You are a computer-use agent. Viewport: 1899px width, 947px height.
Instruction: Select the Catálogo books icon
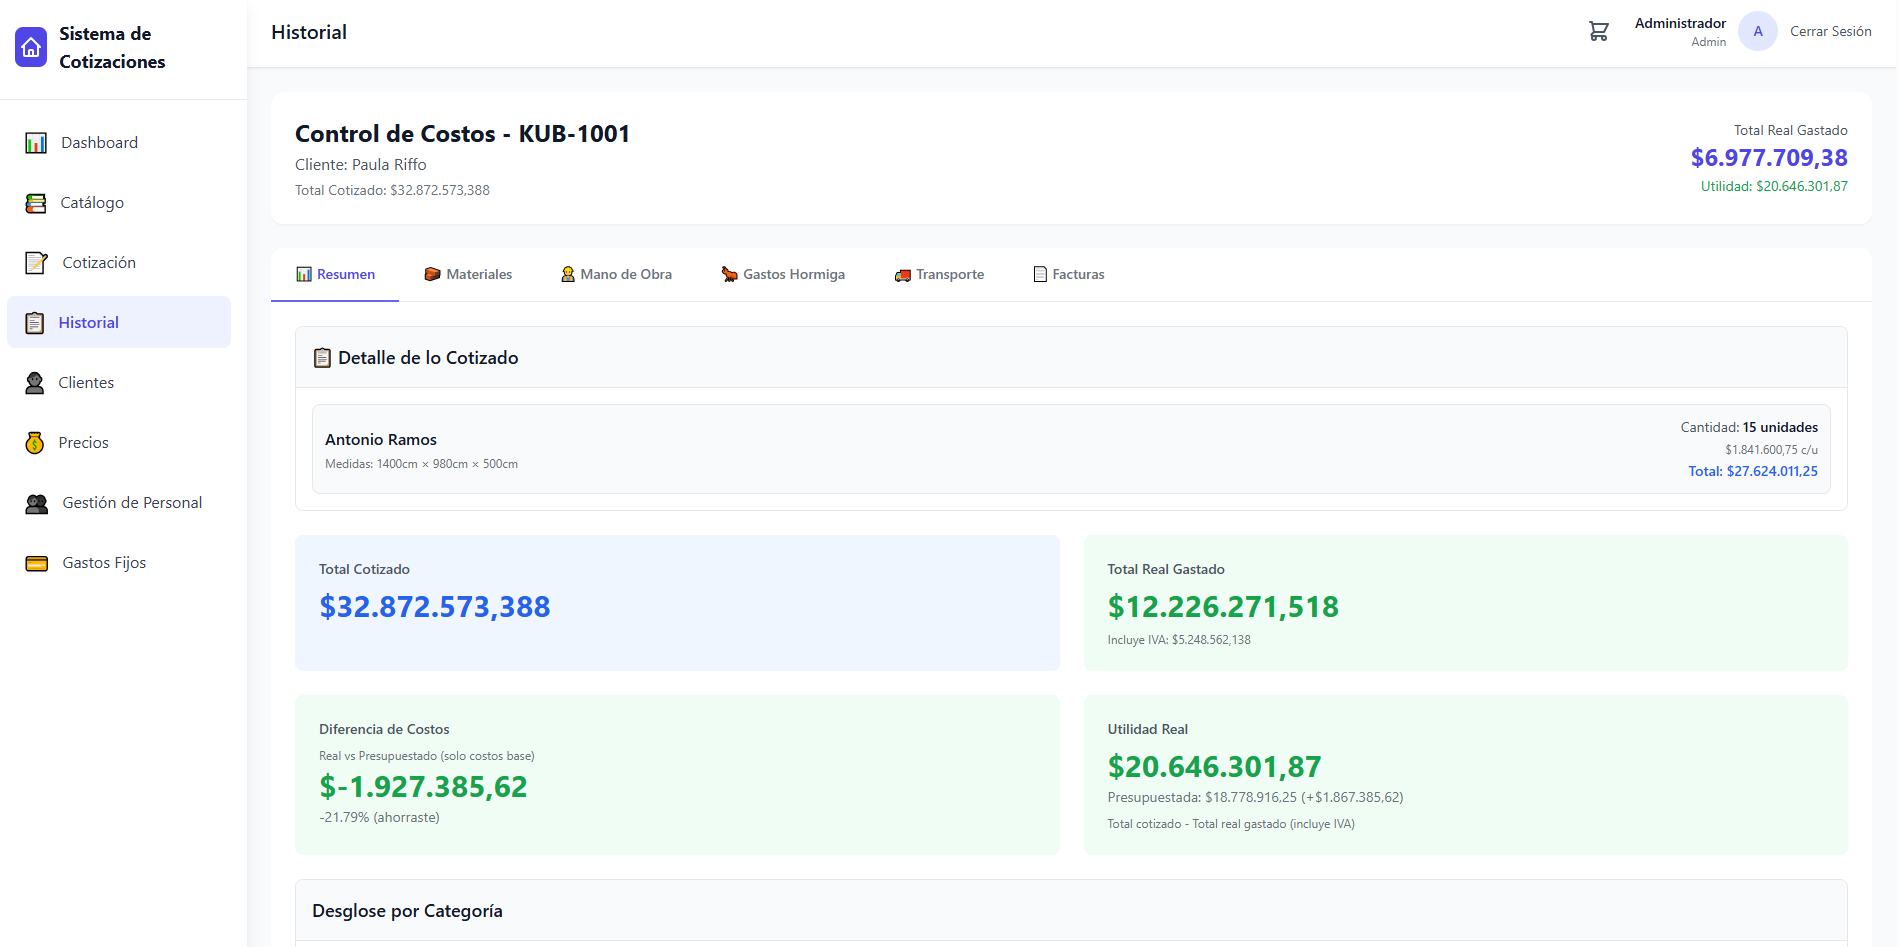tap(36, 203)
